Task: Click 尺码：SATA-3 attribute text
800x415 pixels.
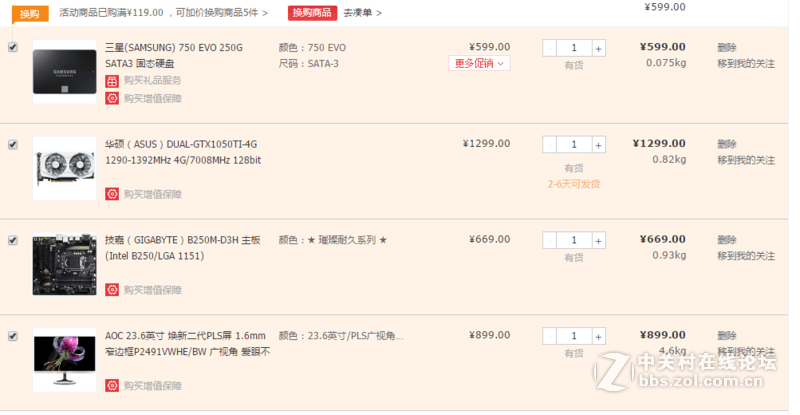Action: click(x=309, y=64)
